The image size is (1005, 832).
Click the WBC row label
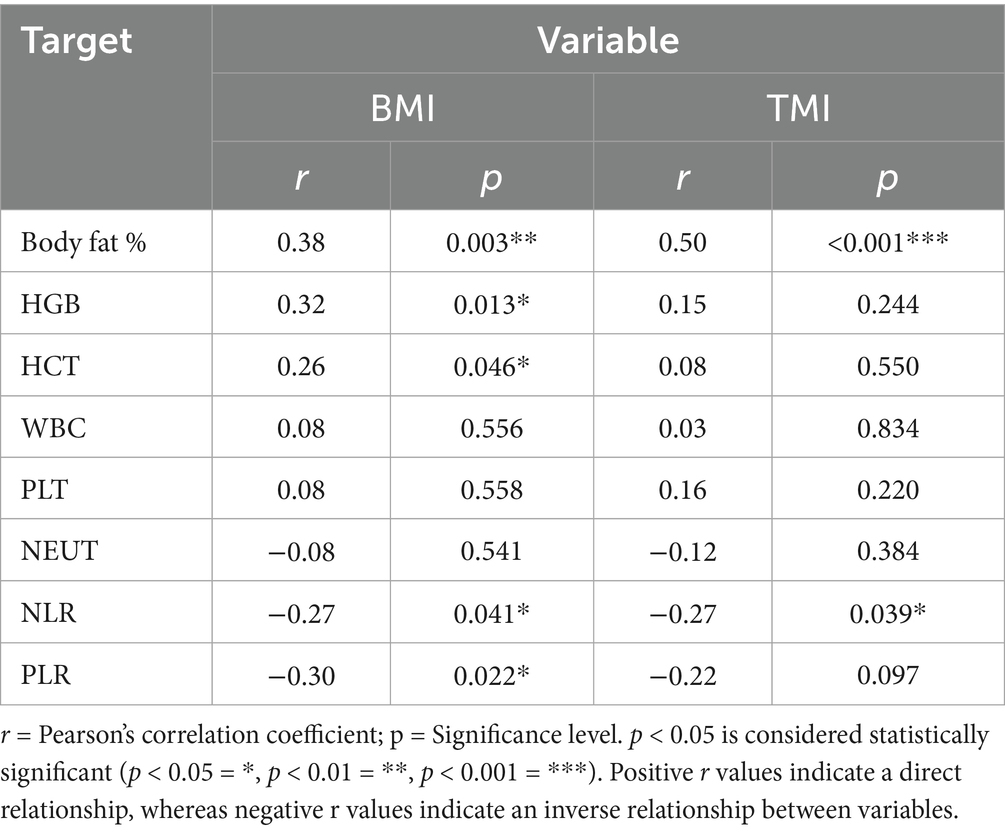[x=43, y=428]
